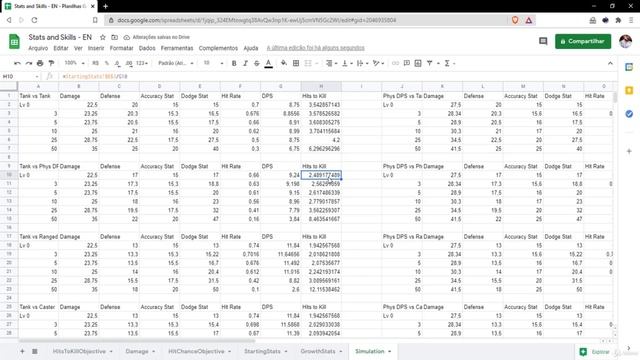This screenshot has width=640, height=360.
Task: Open text rotation options
Action: point(378,63)
